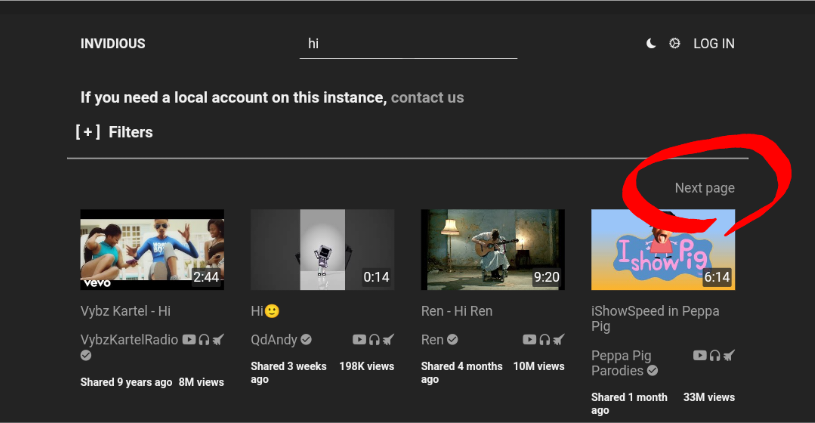Viewport: 815px width, 423px height.
Task: Open iShowSpeed in Peppa Pig title
Action: 655,319
